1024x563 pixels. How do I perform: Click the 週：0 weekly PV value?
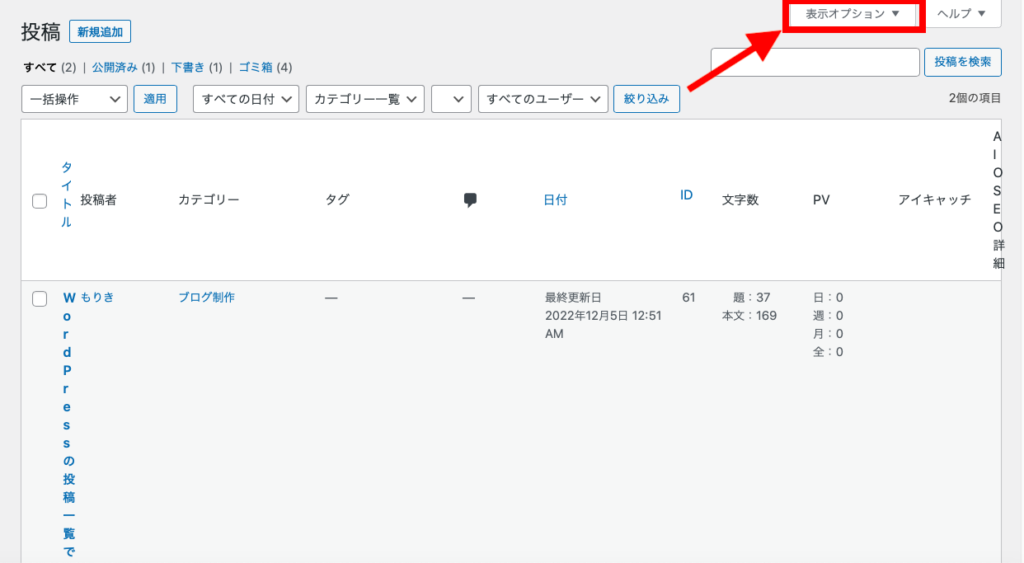coord(828,316)
